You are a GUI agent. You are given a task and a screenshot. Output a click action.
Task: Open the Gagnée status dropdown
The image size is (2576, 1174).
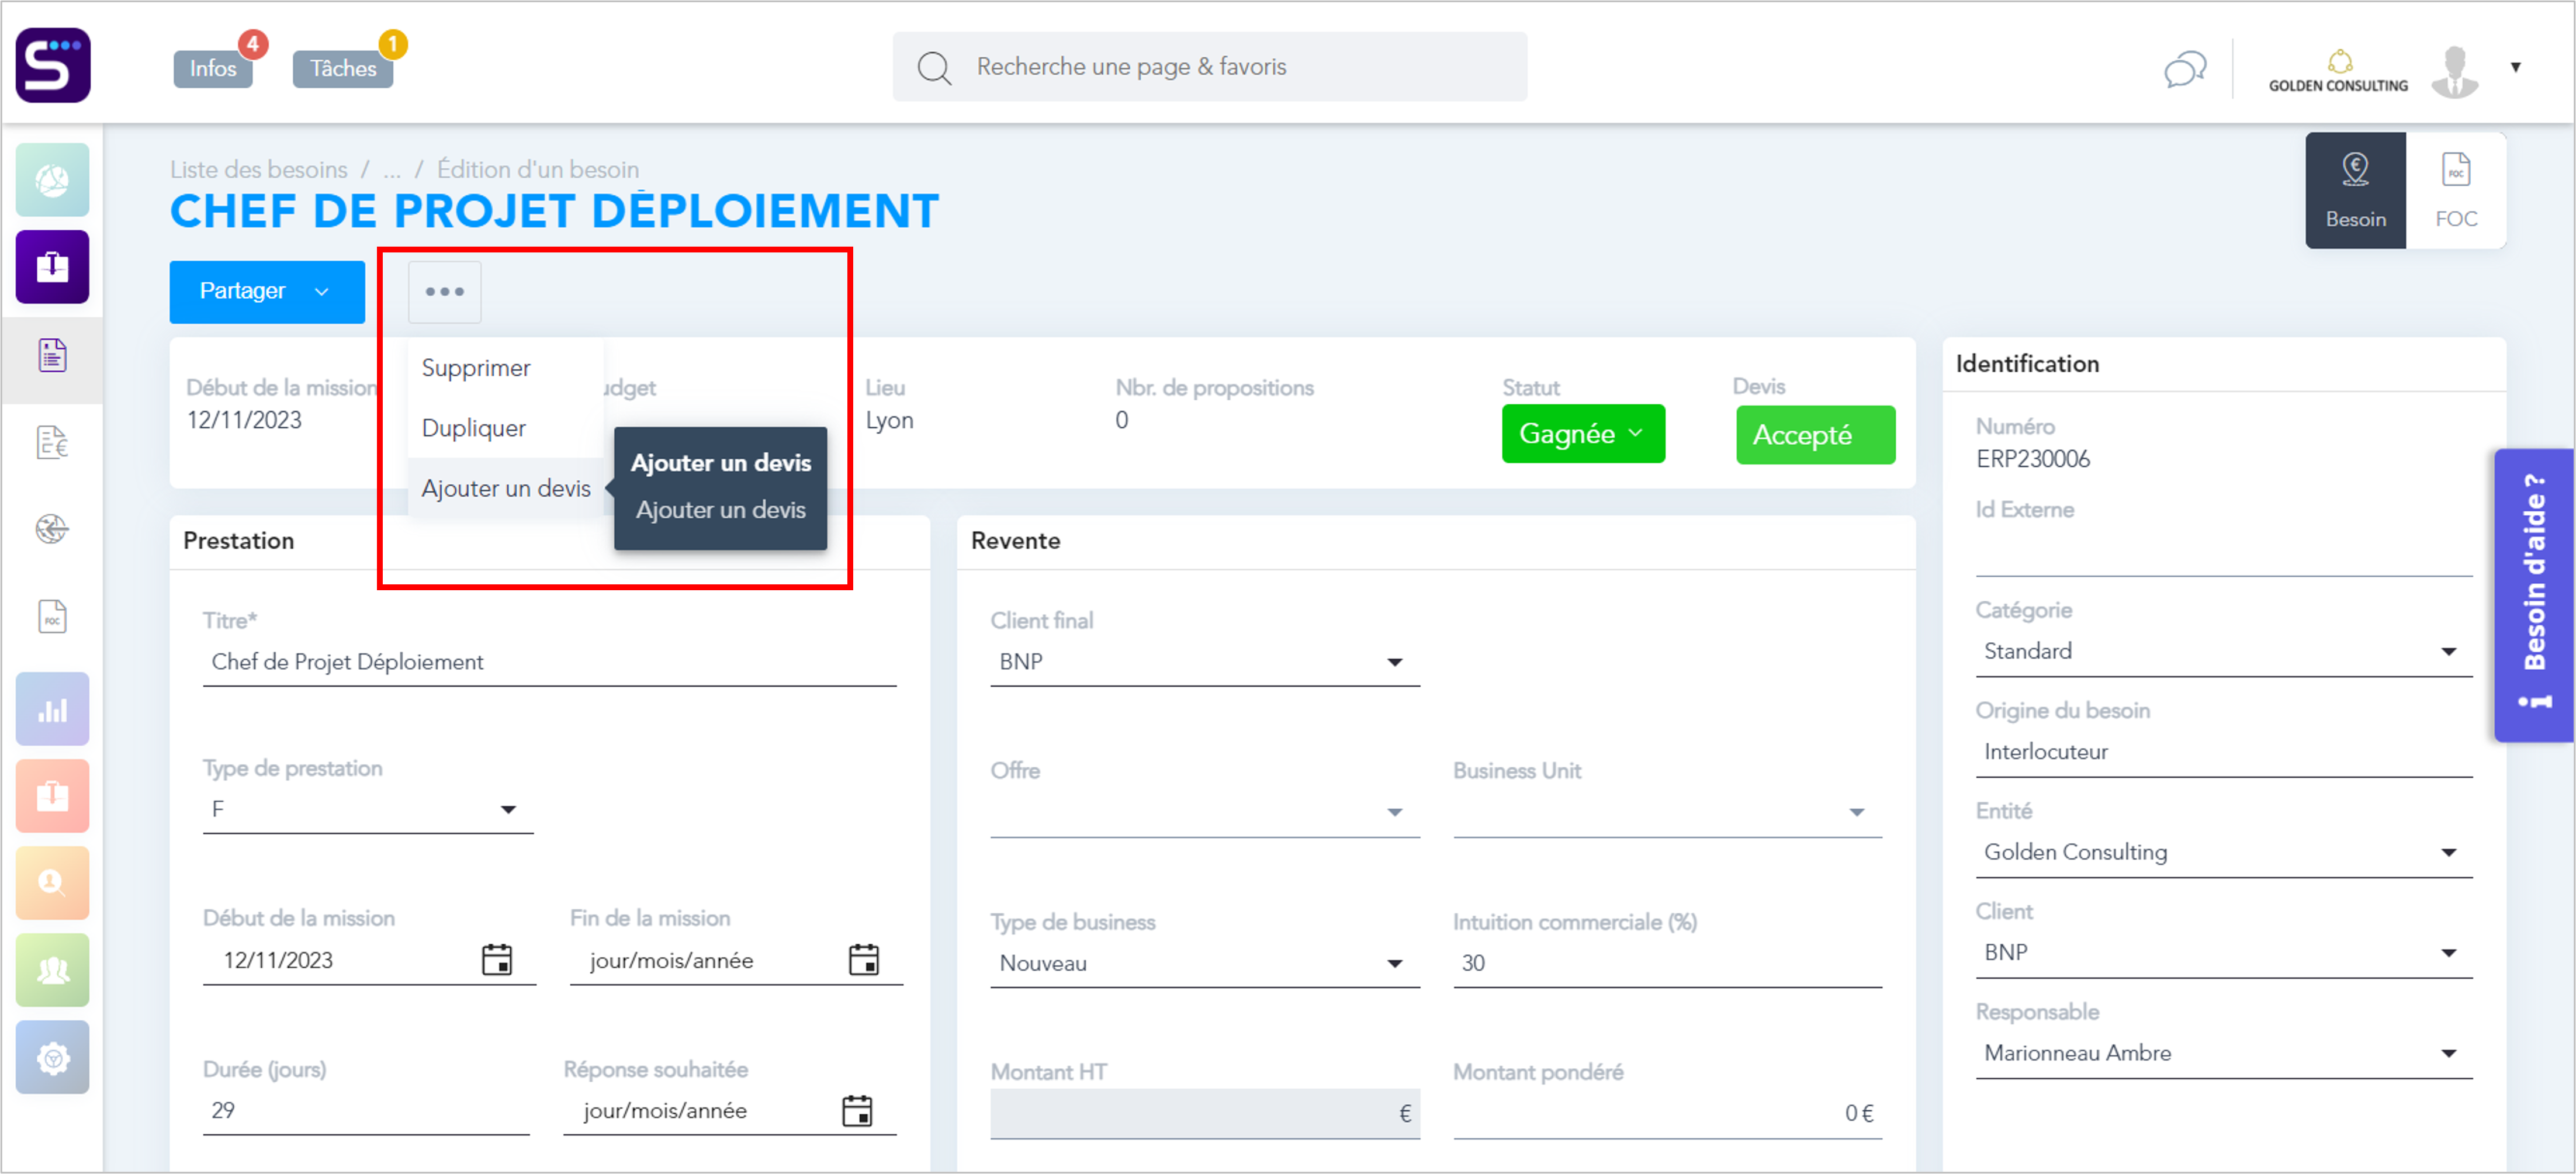point(1583,434)
